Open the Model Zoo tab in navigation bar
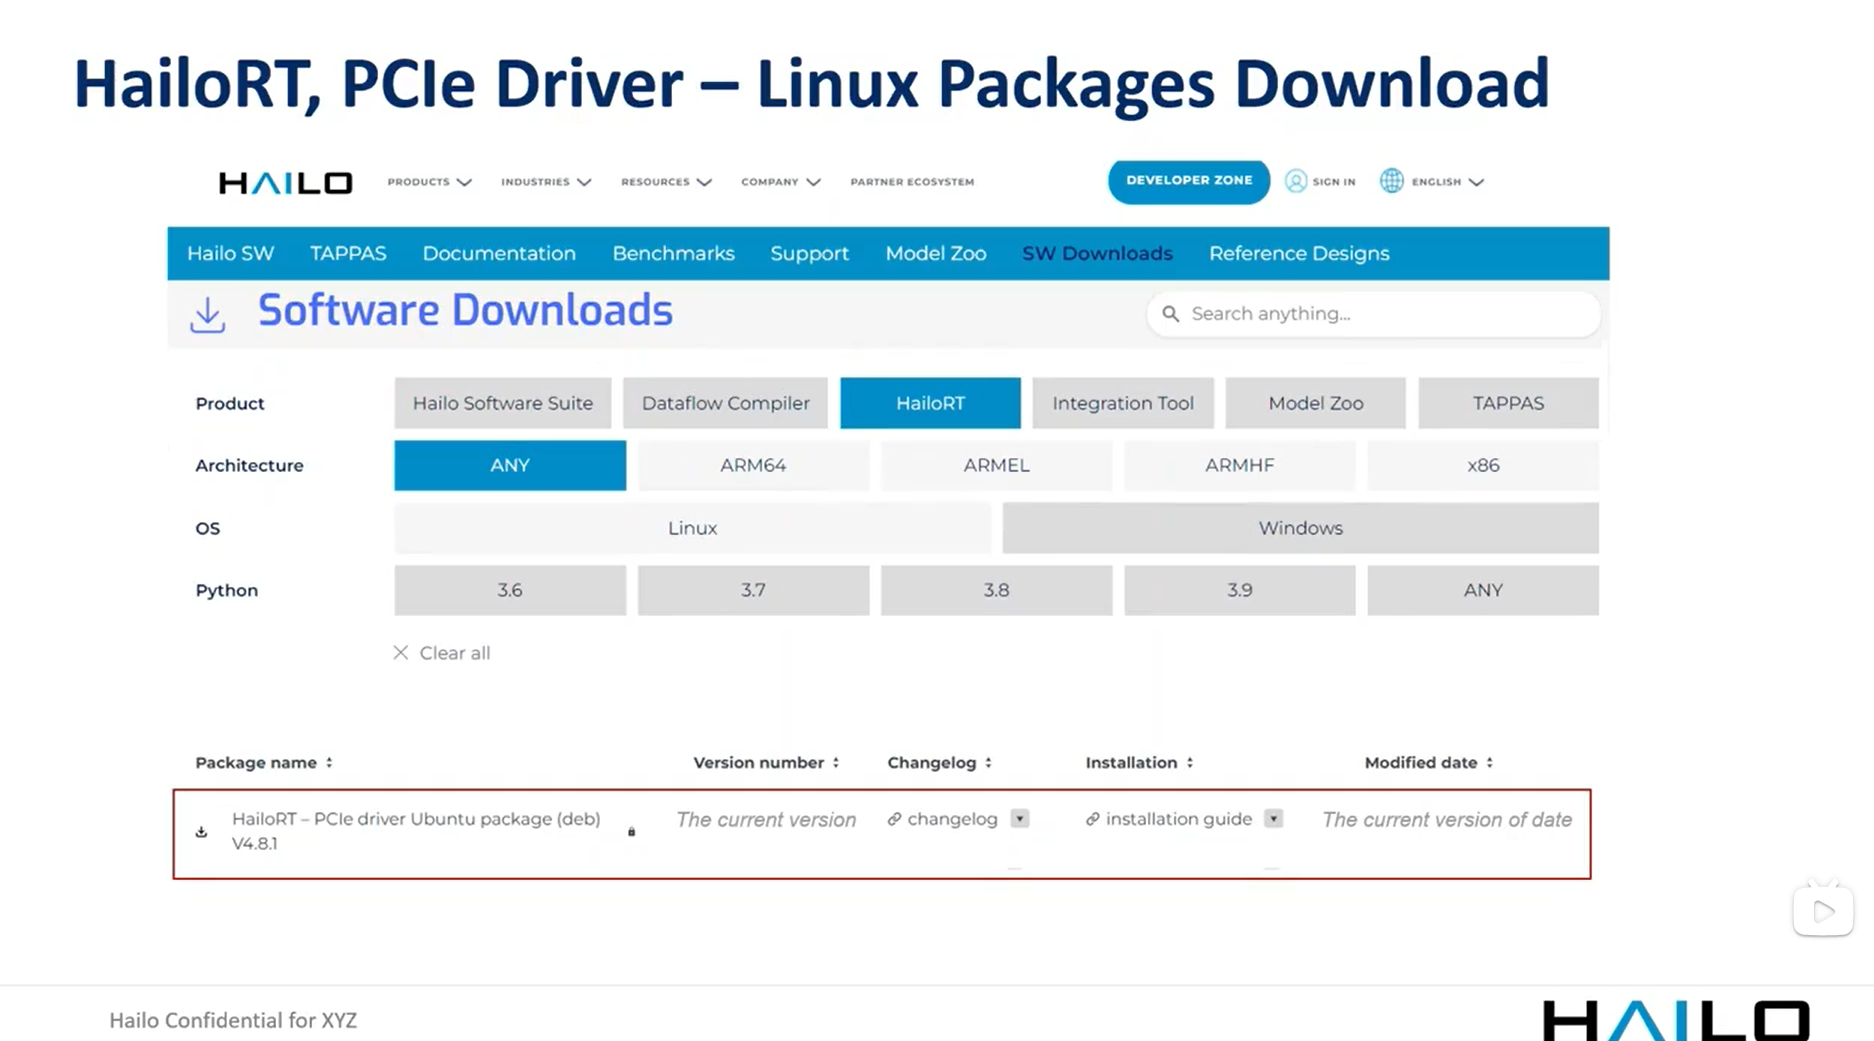This screenshot has width=1874, height=1041. click(x=935, y=254)
